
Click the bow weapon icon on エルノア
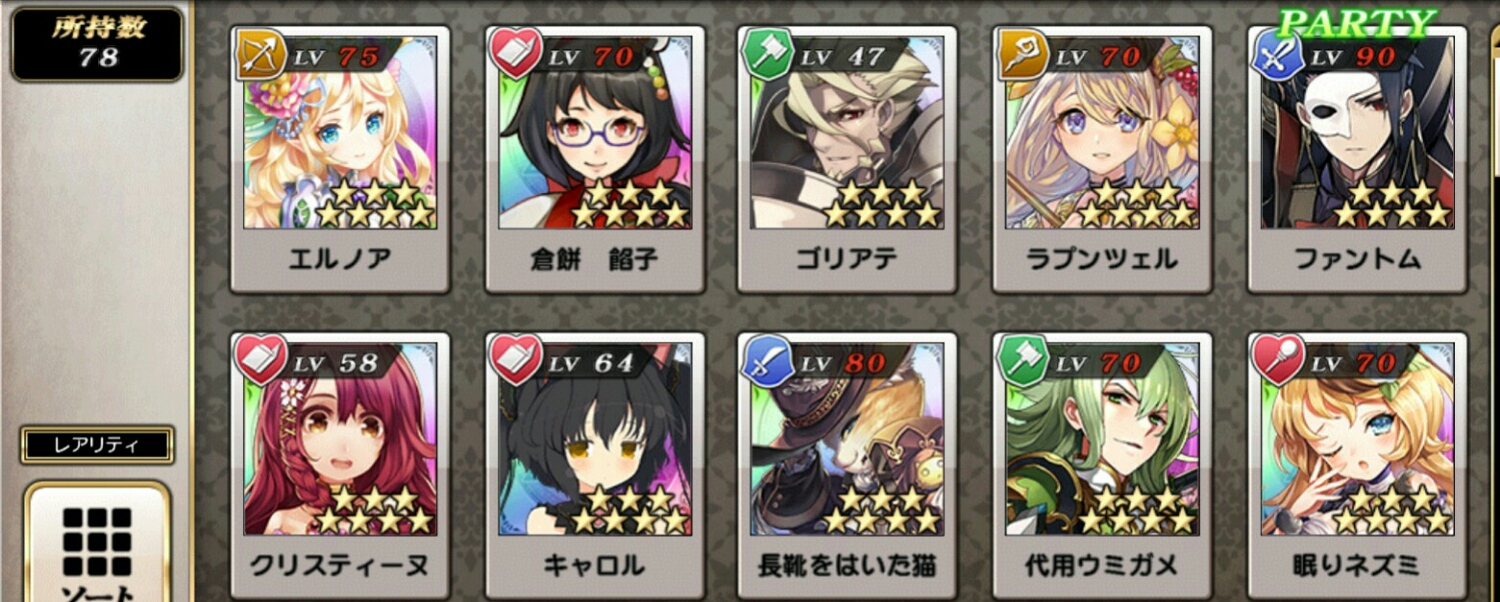click(258, 54)
